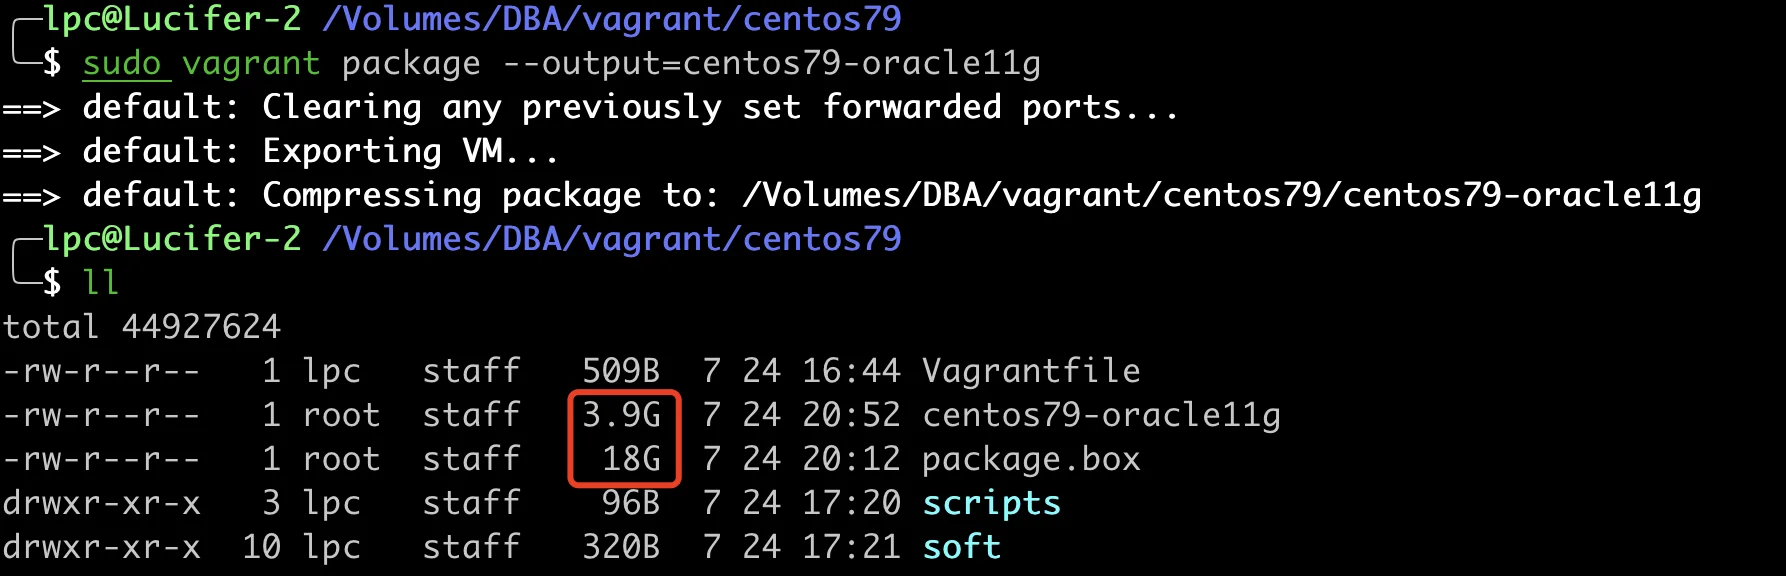
Task: Select the Vagrantfile filename
Action: (x=1031, y=371)
